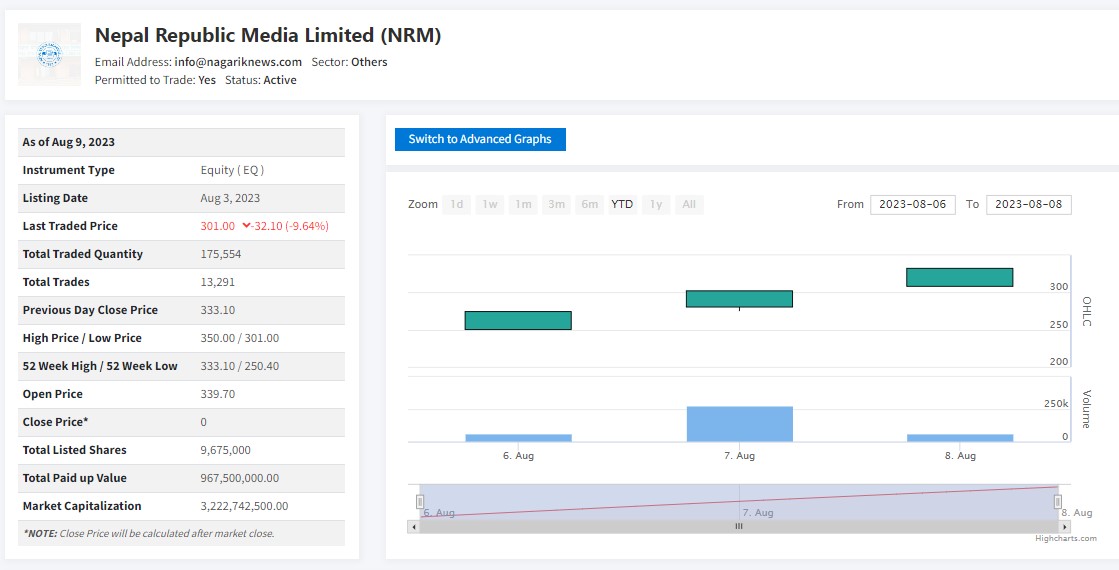This screenshot has width=1119, height=570.
Task: Click the left navigator range handle
Action: 420,501
